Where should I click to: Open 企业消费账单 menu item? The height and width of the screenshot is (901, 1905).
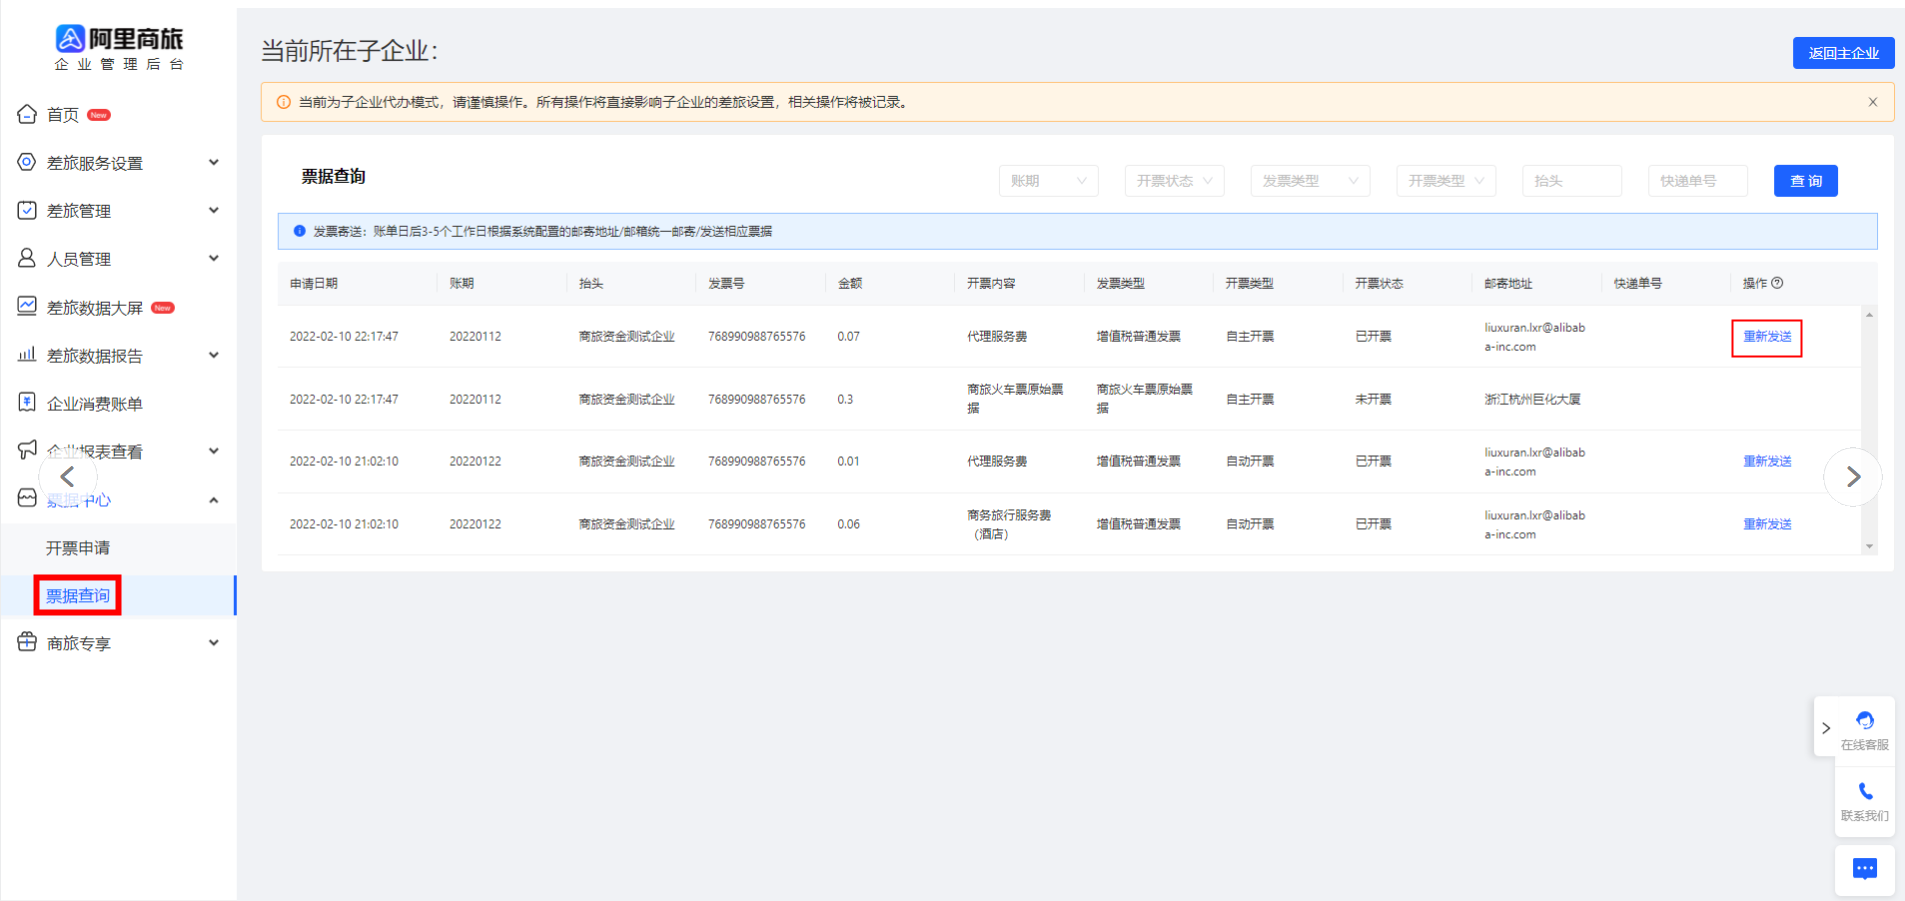pyautogui.click(x=95, y=404)
